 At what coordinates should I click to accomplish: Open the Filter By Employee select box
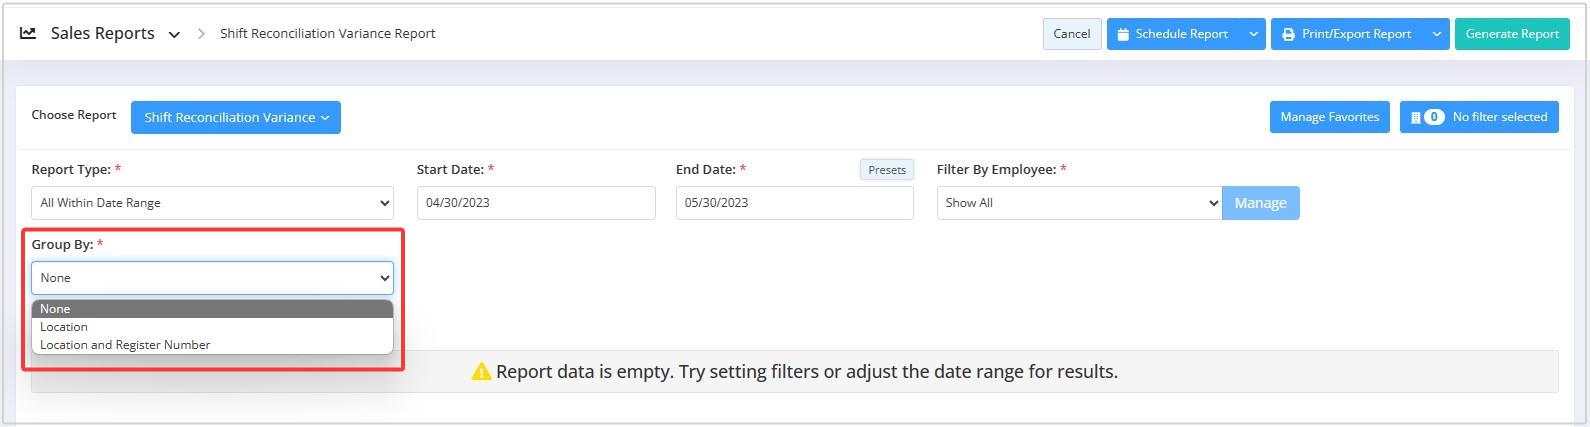coord(1079,203)
